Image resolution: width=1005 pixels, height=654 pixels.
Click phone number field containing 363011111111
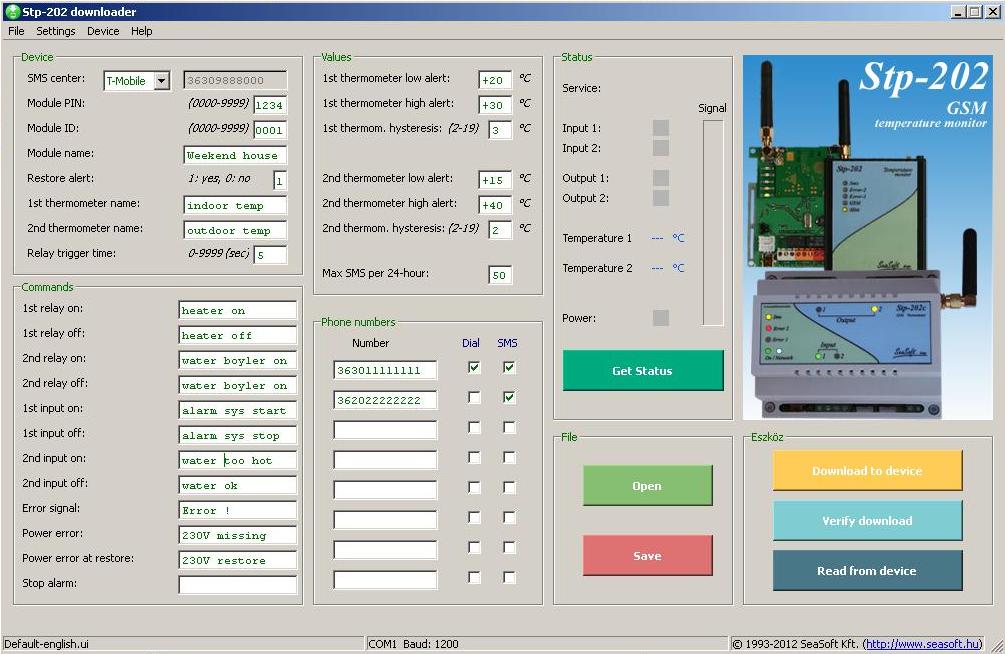[x=385, y=370]
